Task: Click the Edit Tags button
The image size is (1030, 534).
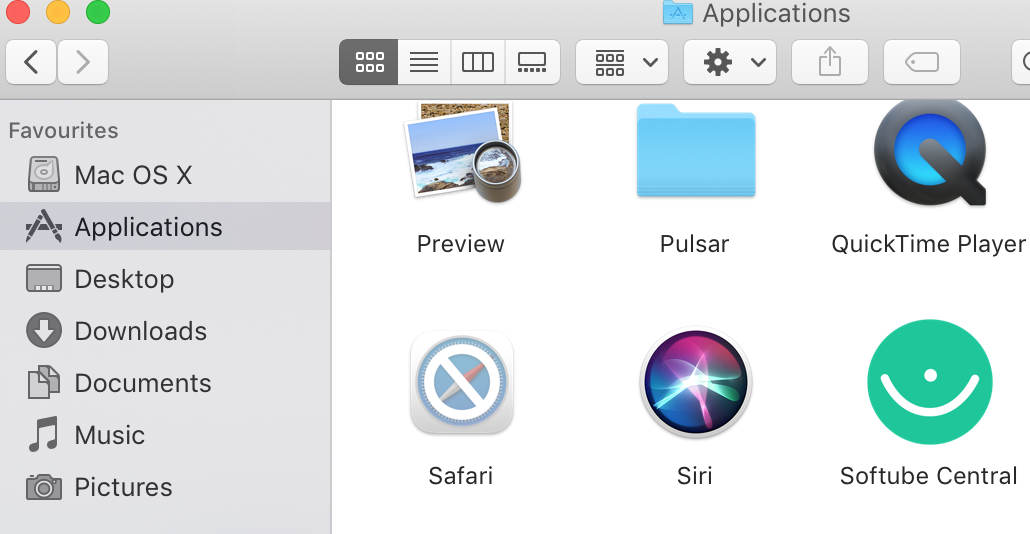Action: point(922,62)
